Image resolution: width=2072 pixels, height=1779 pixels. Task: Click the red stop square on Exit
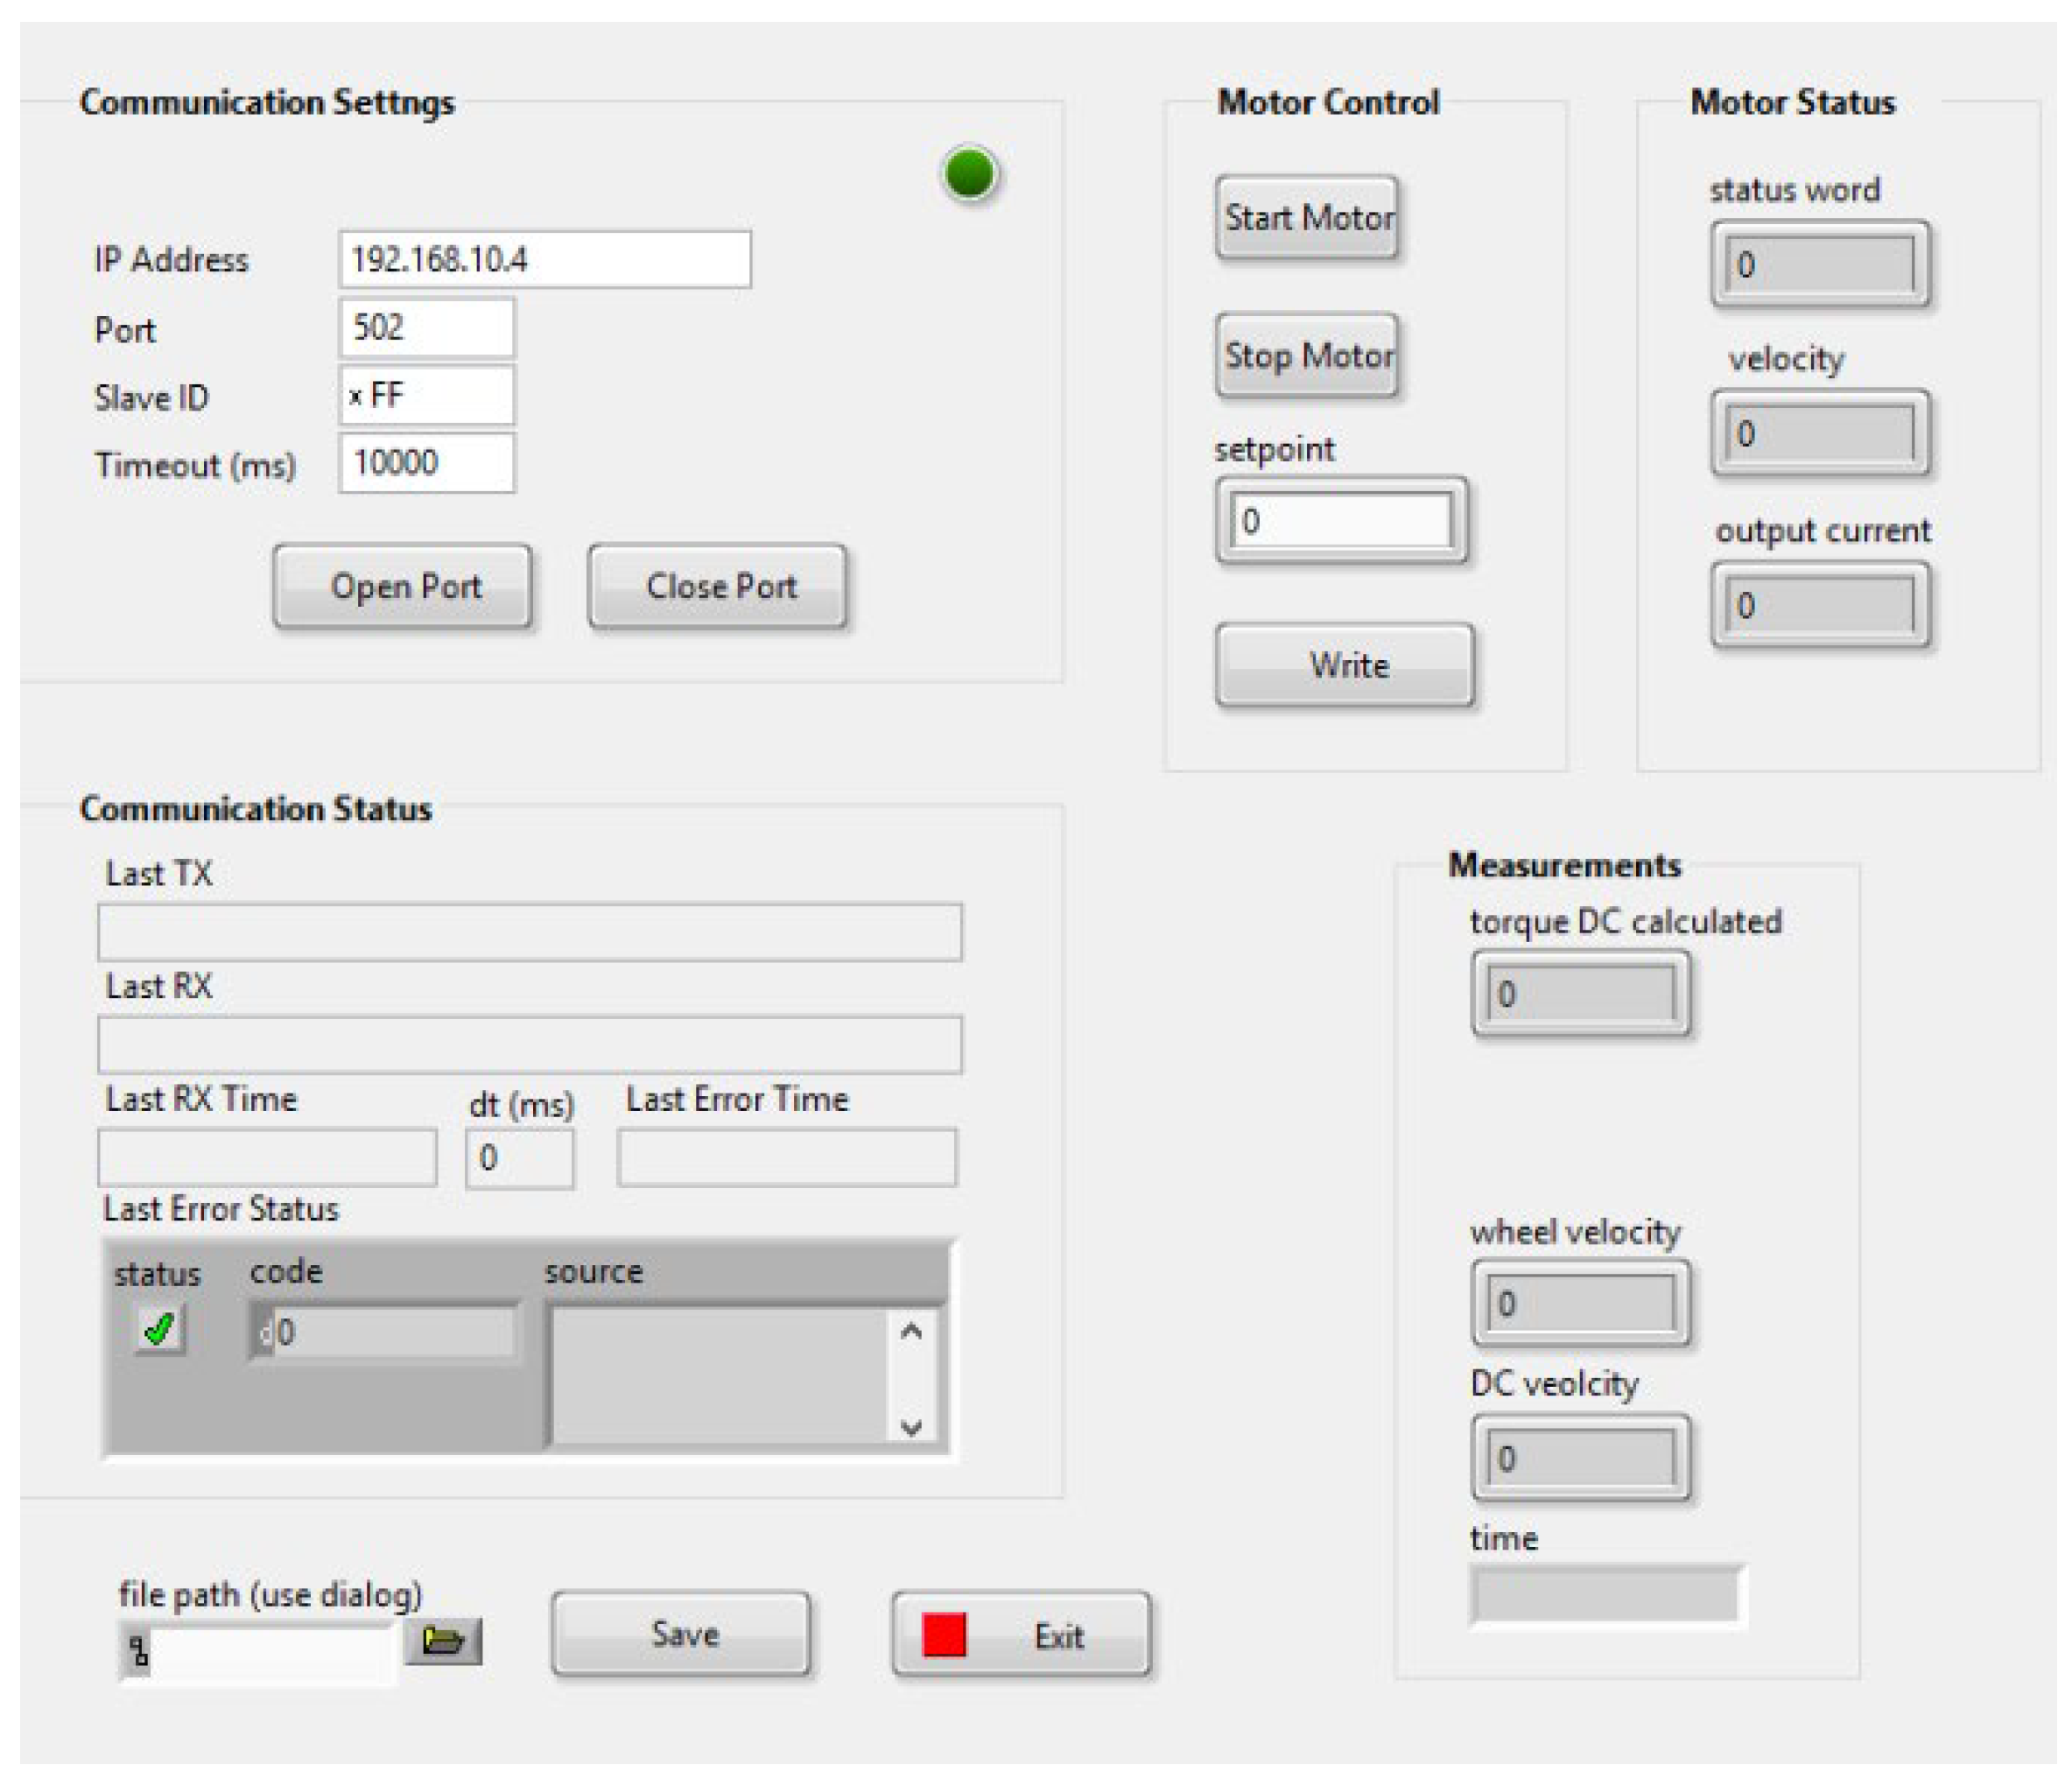[943, 1635]
